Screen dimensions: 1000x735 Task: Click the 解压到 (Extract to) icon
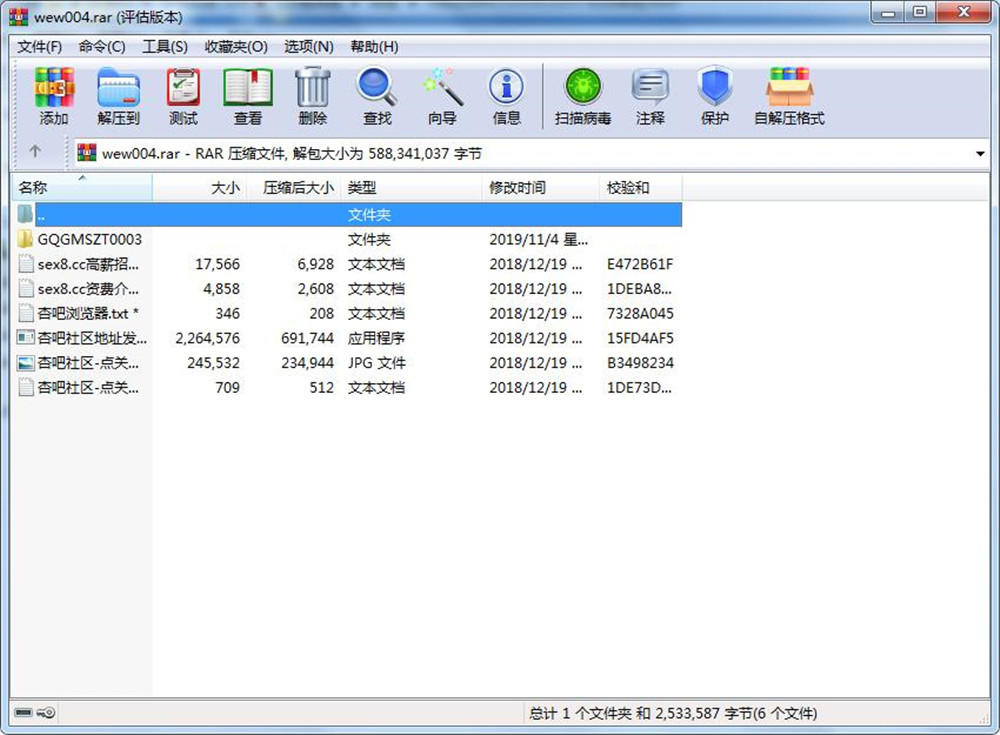tap(119, 87)
